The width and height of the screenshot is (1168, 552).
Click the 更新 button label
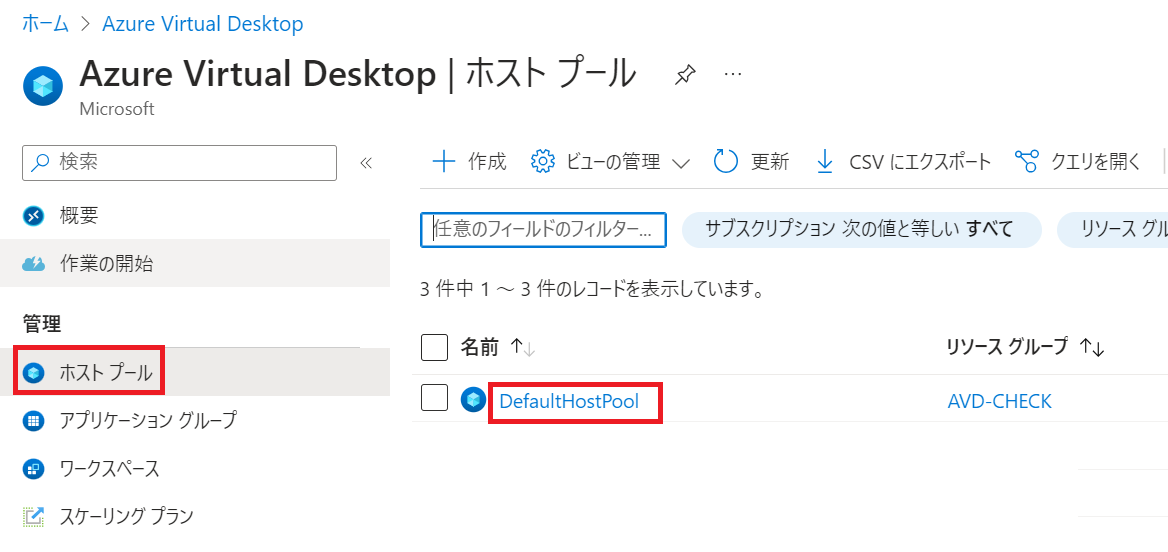[769, 162]
